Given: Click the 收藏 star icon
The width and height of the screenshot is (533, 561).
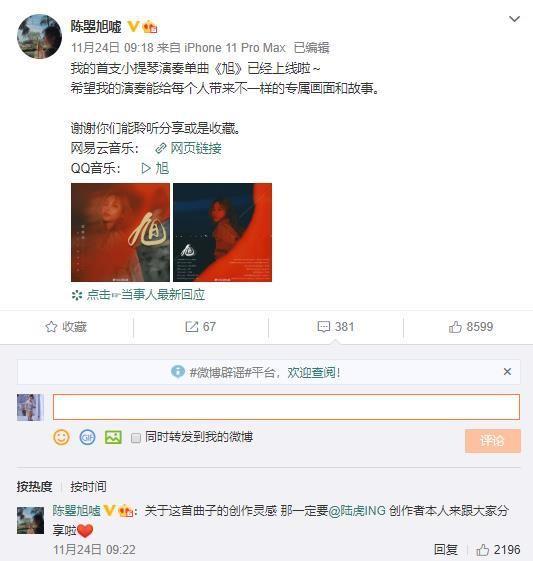Looking at the screenshot, I should [x=51, y=327].
